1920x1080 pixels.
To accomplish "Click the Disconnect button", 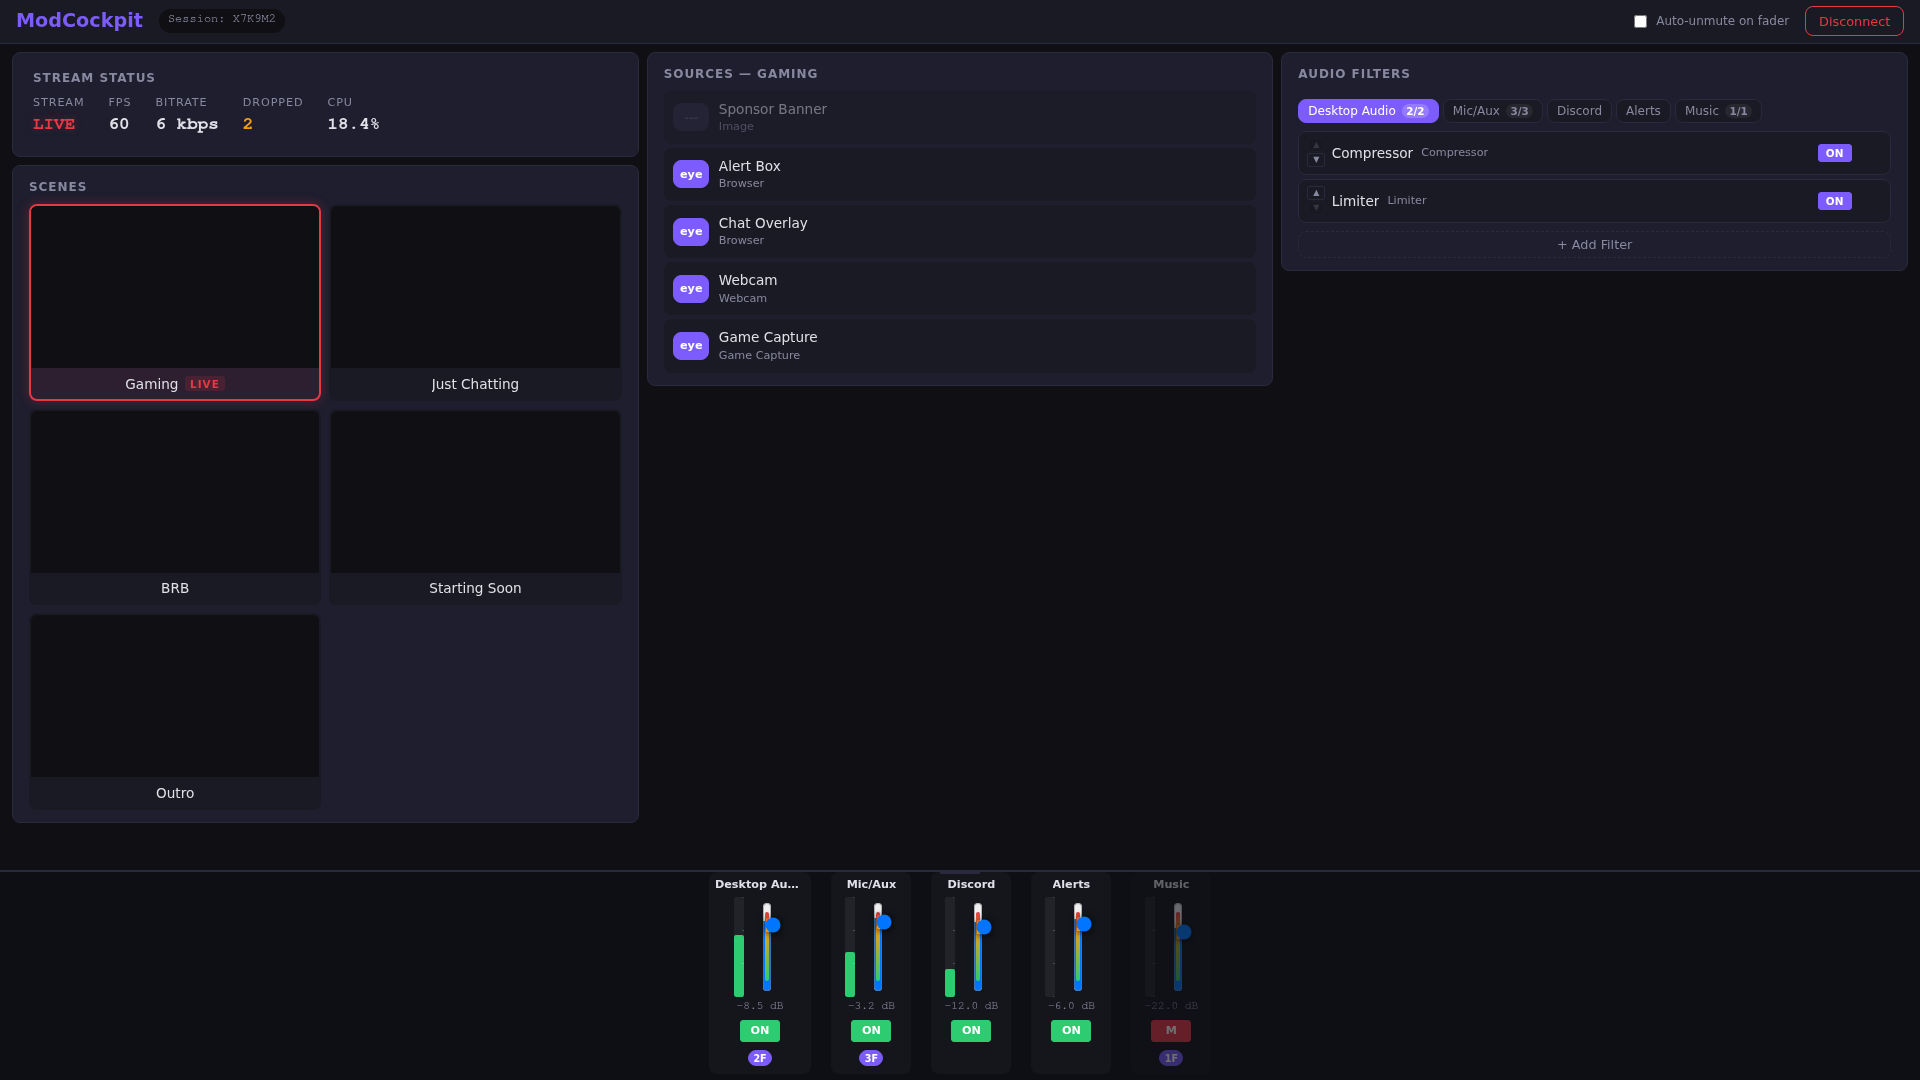I will coord(1854,20).
